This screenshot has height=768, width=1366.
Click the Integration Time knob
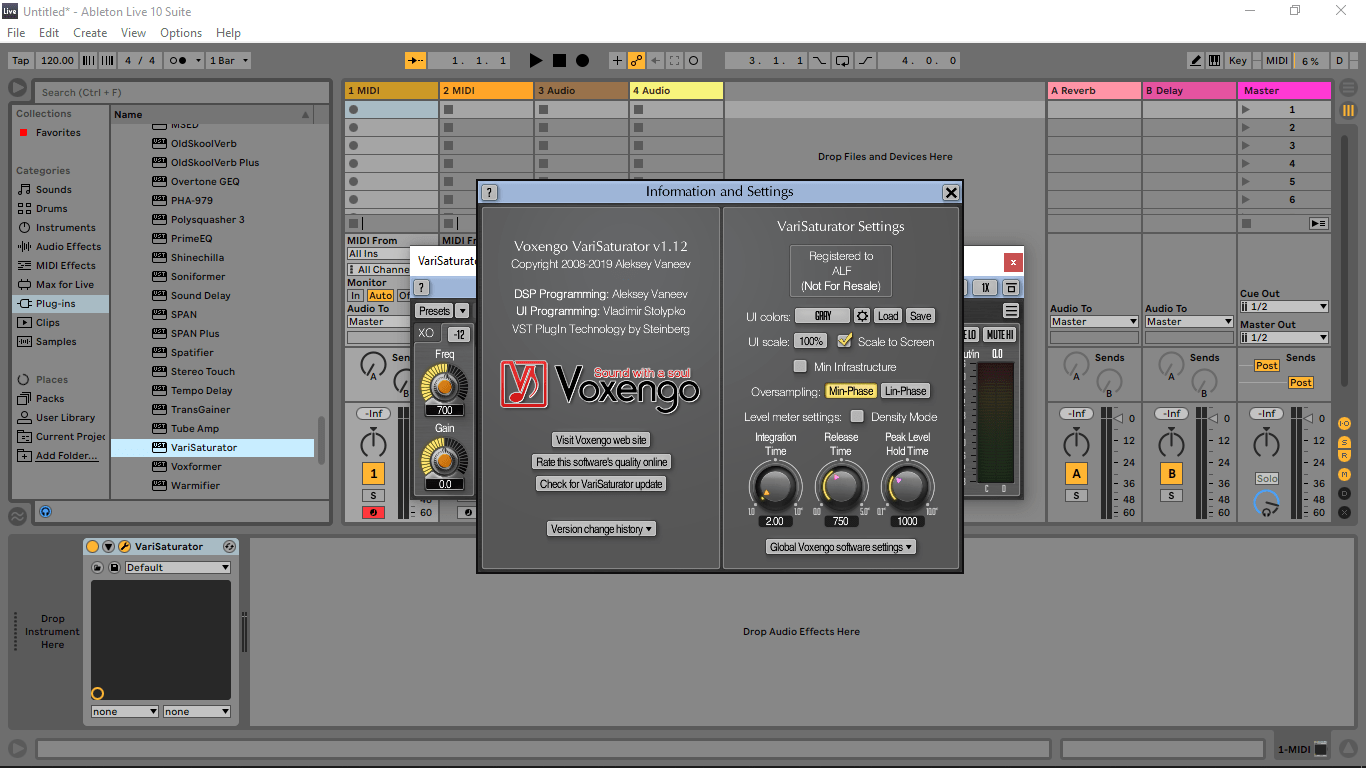tap(775, 486)
